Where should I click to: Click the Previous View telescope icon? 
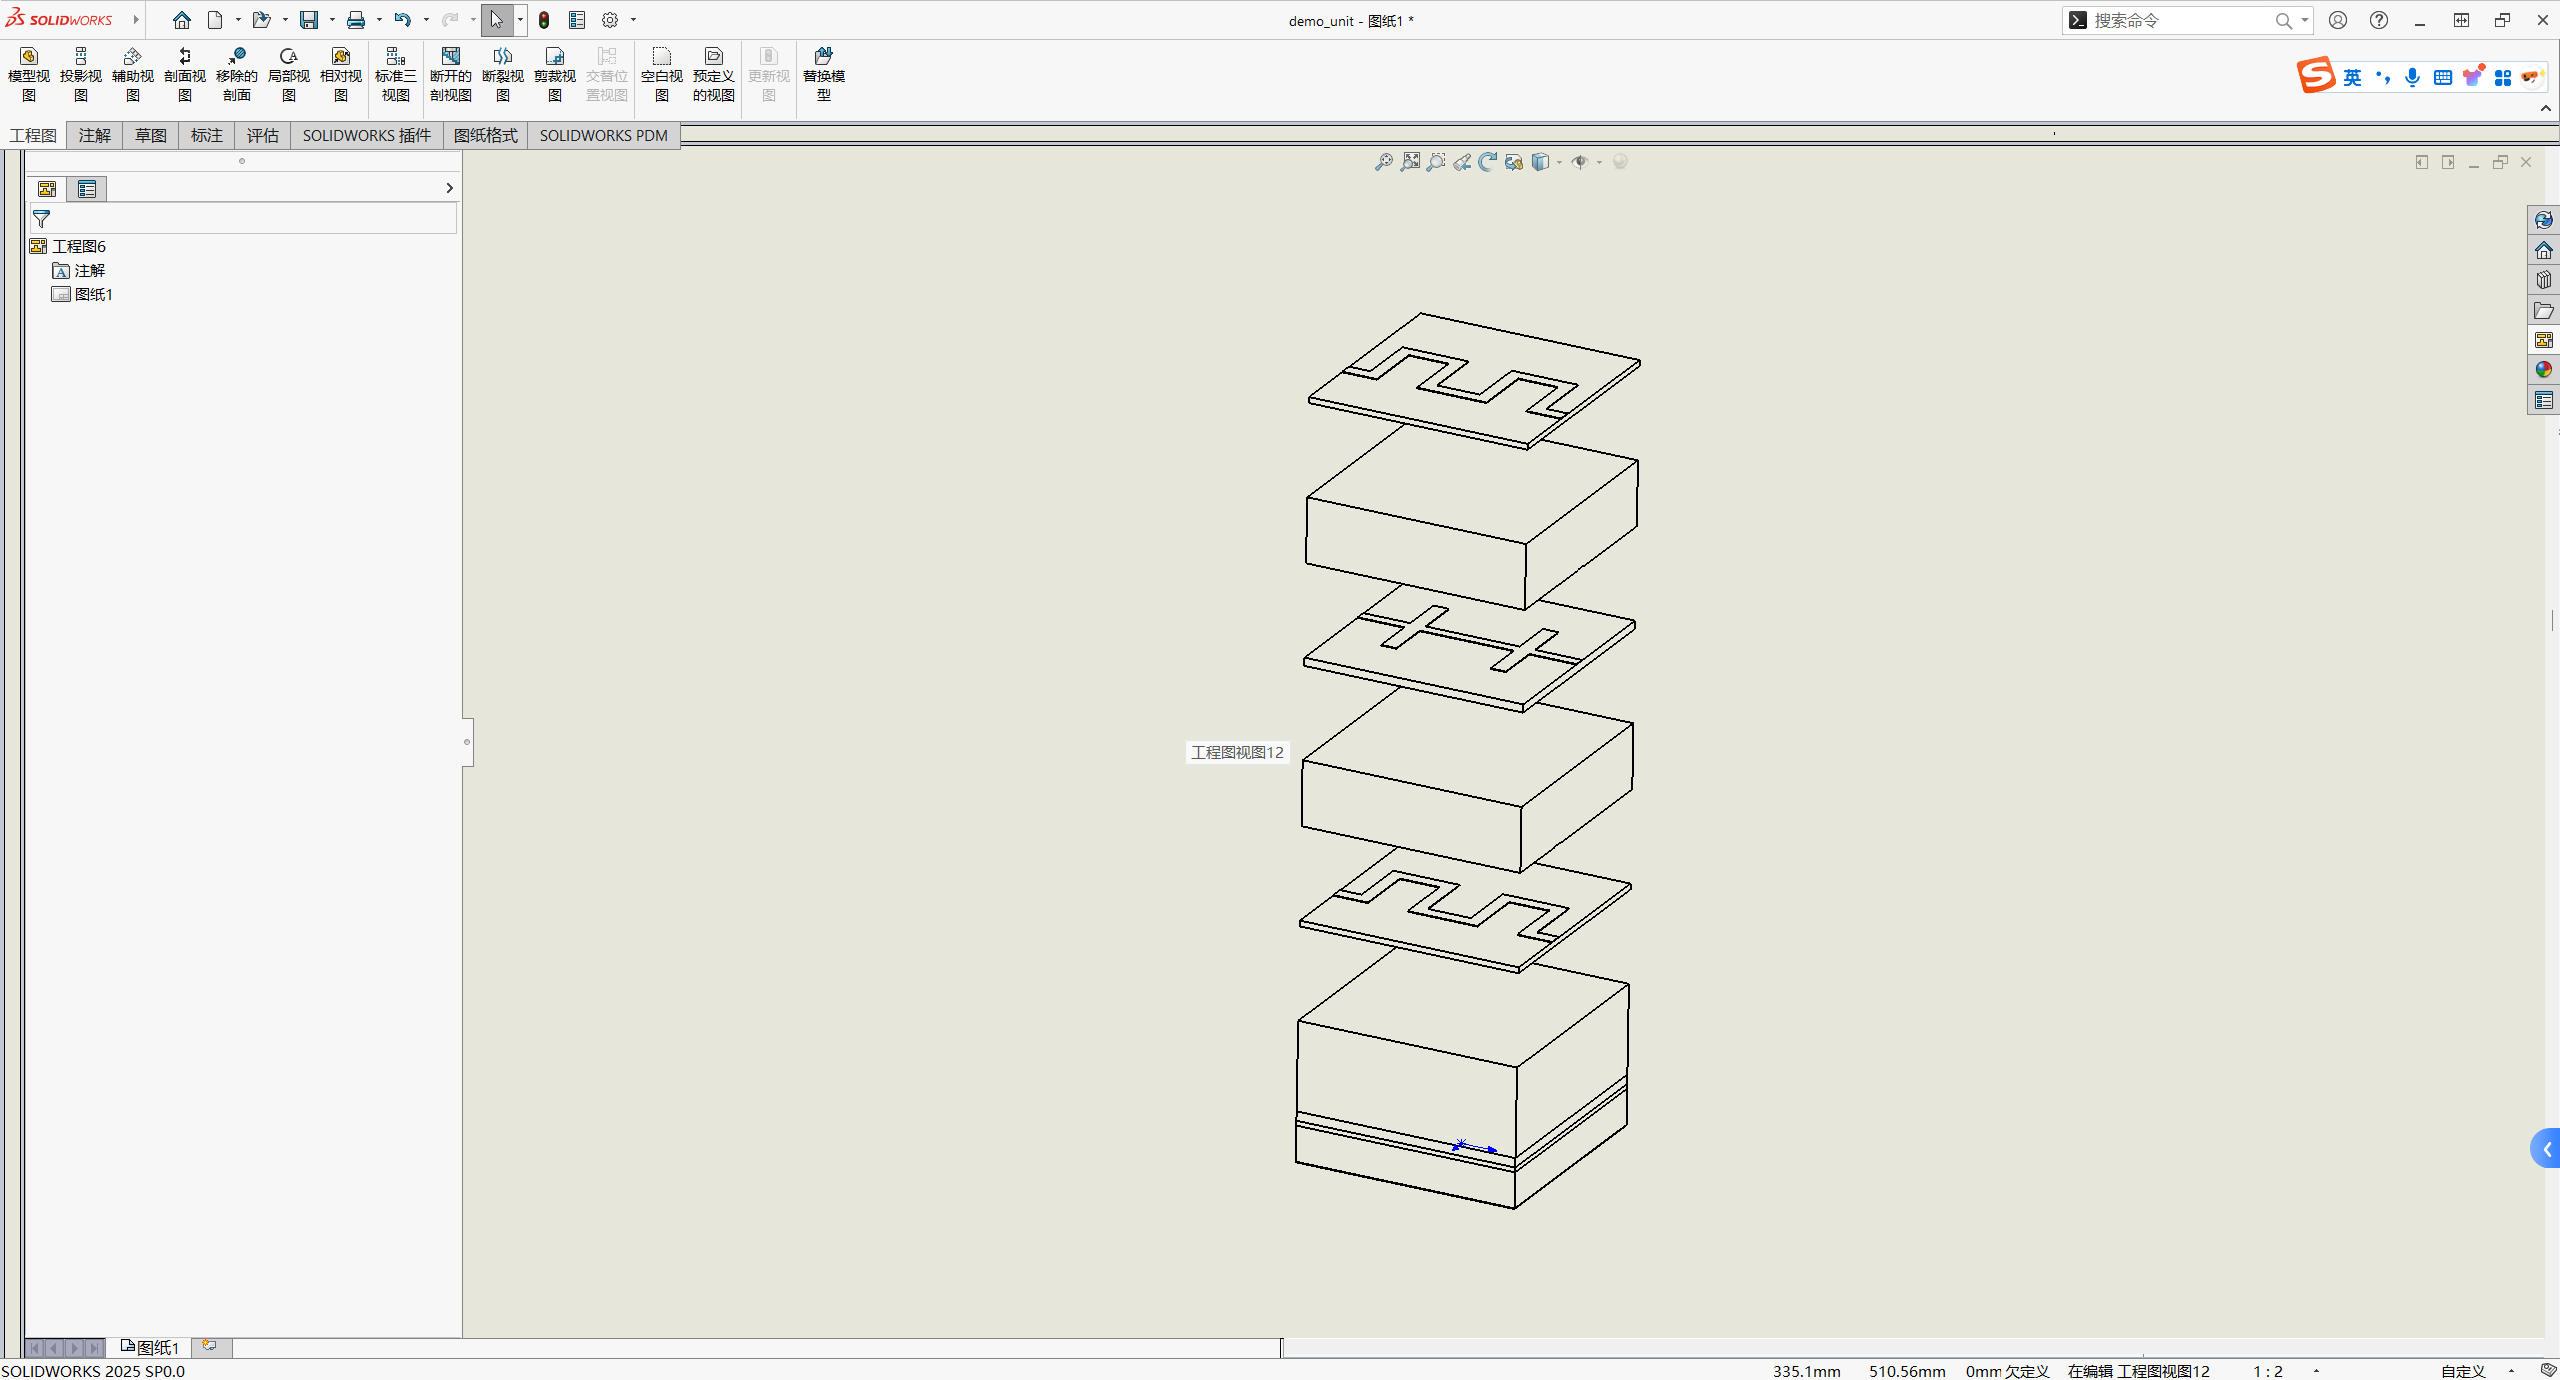(x=1462, y=162)
